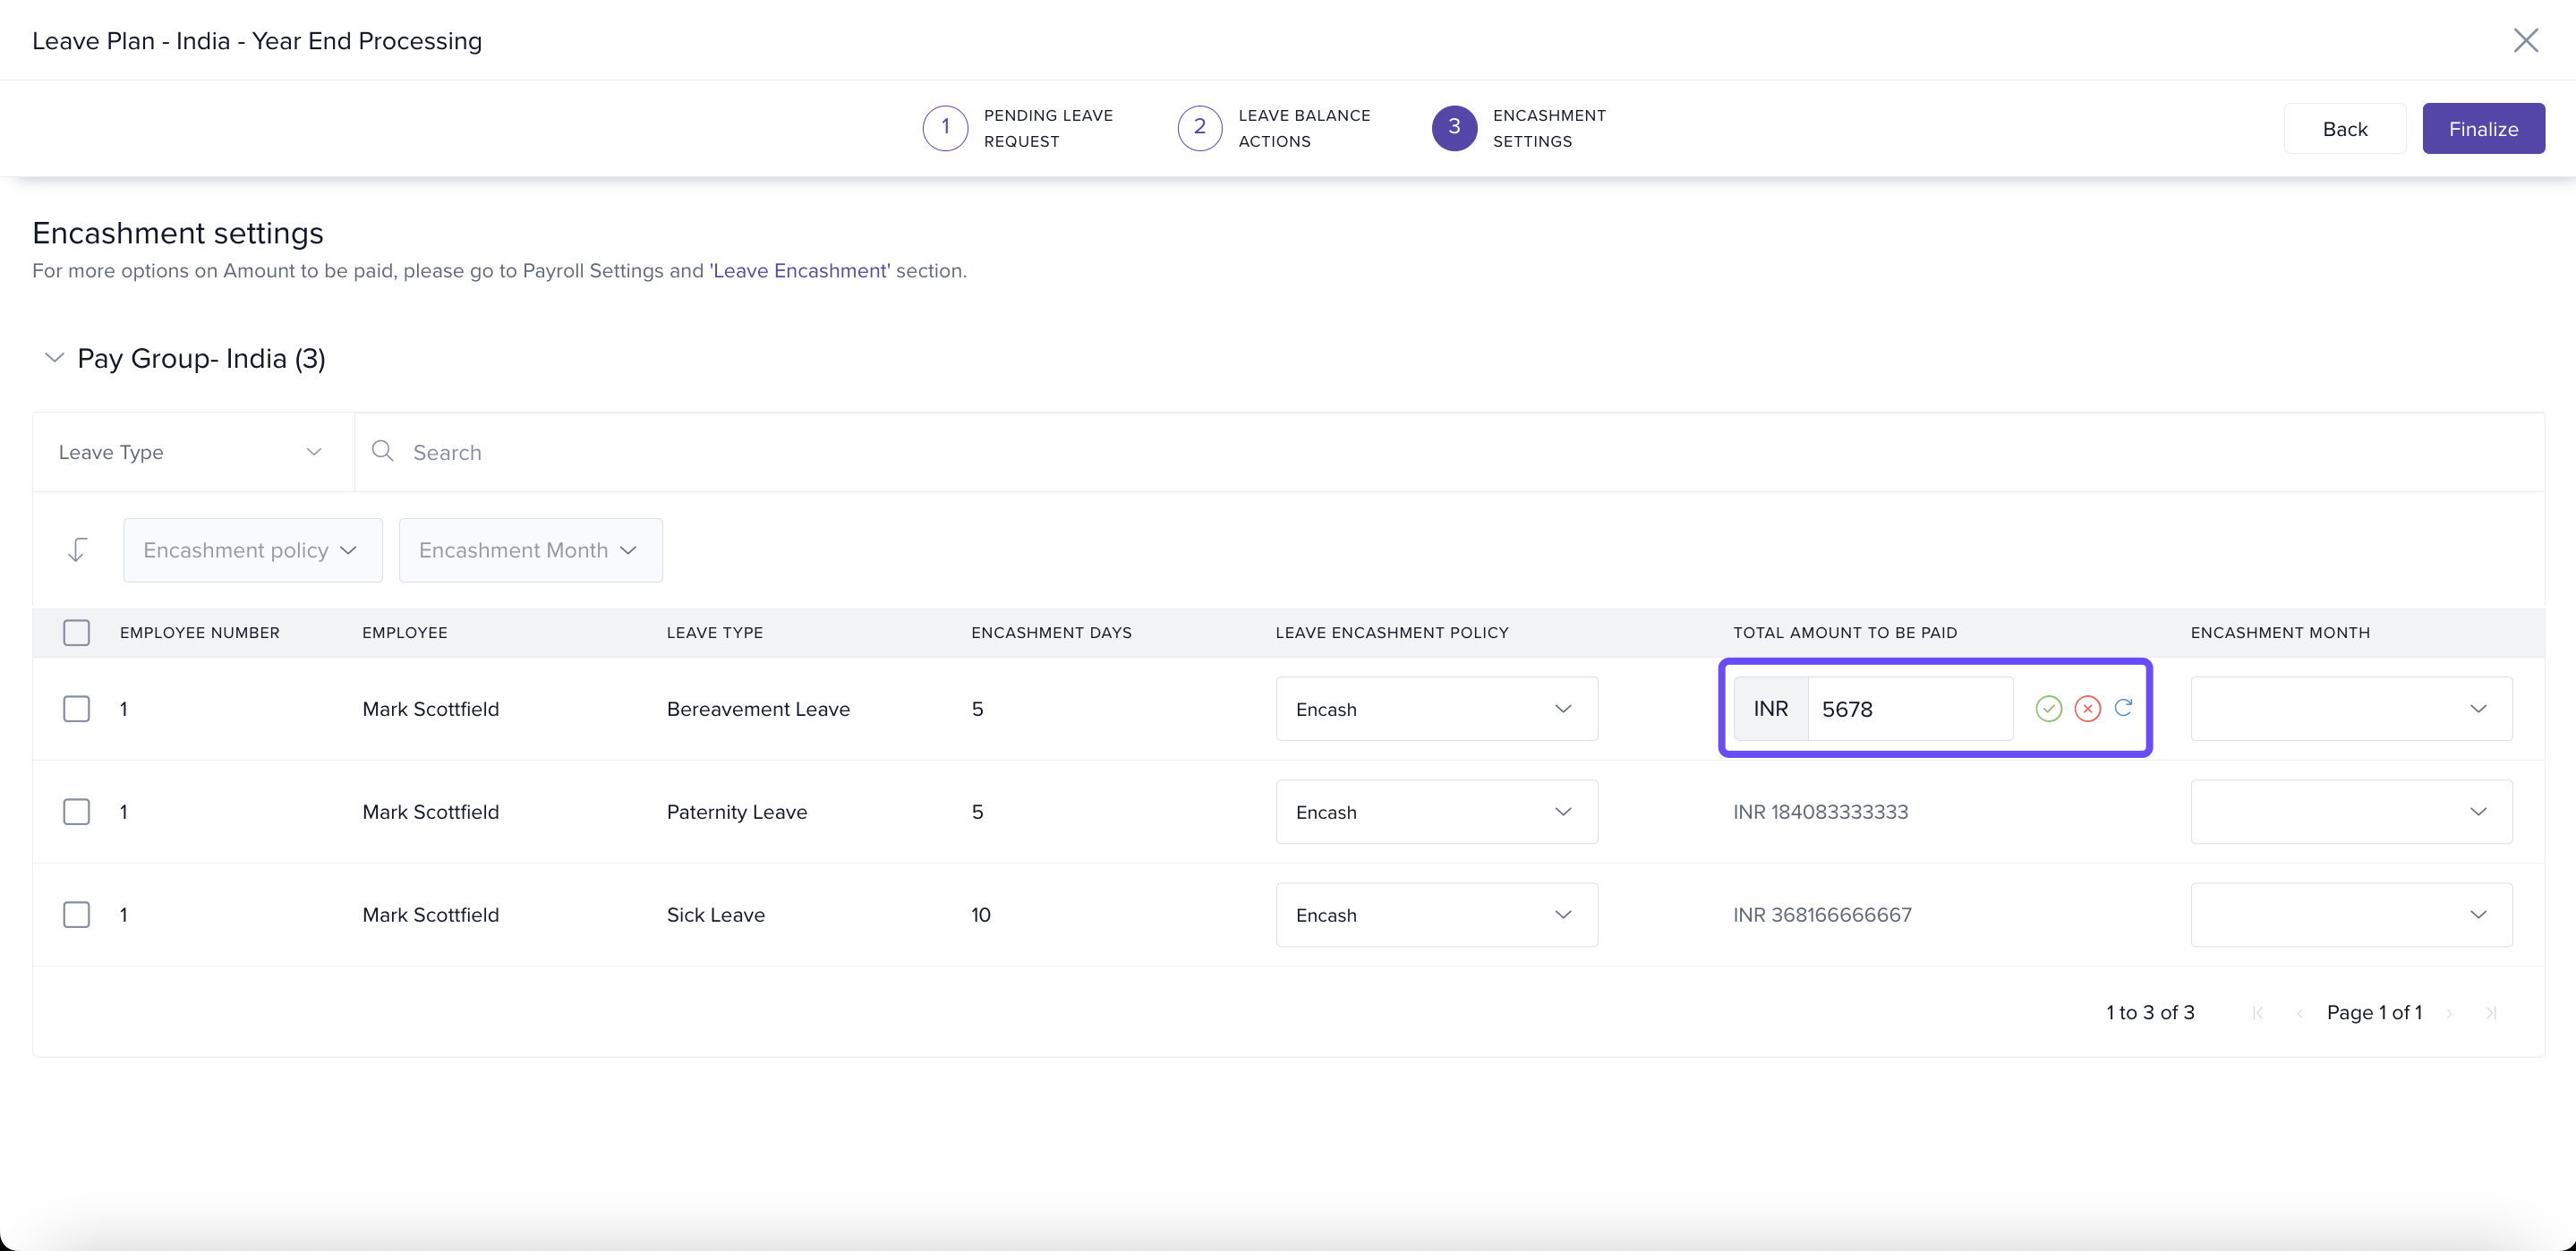Image resolution: width=2576 pixels, height=1251 pixels.
Task: Cancel amount edit with red X icon
Action: pos(2087,709)
